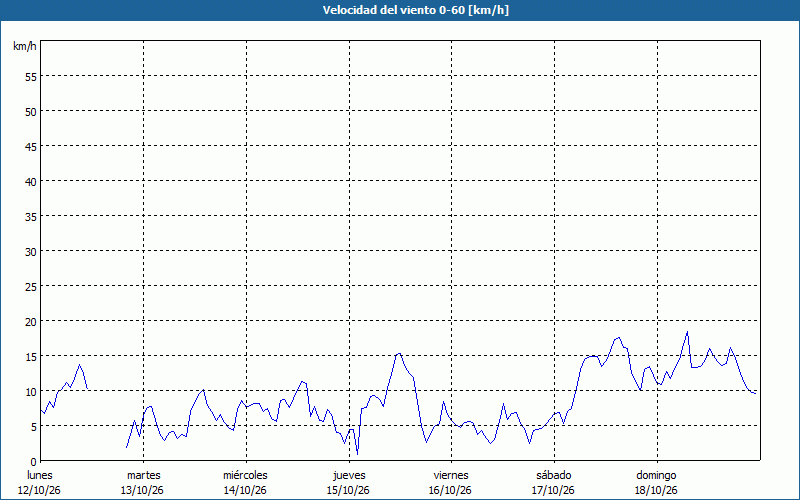Select the date '16/10/26'
800x500 pixels.
(450, 490)
